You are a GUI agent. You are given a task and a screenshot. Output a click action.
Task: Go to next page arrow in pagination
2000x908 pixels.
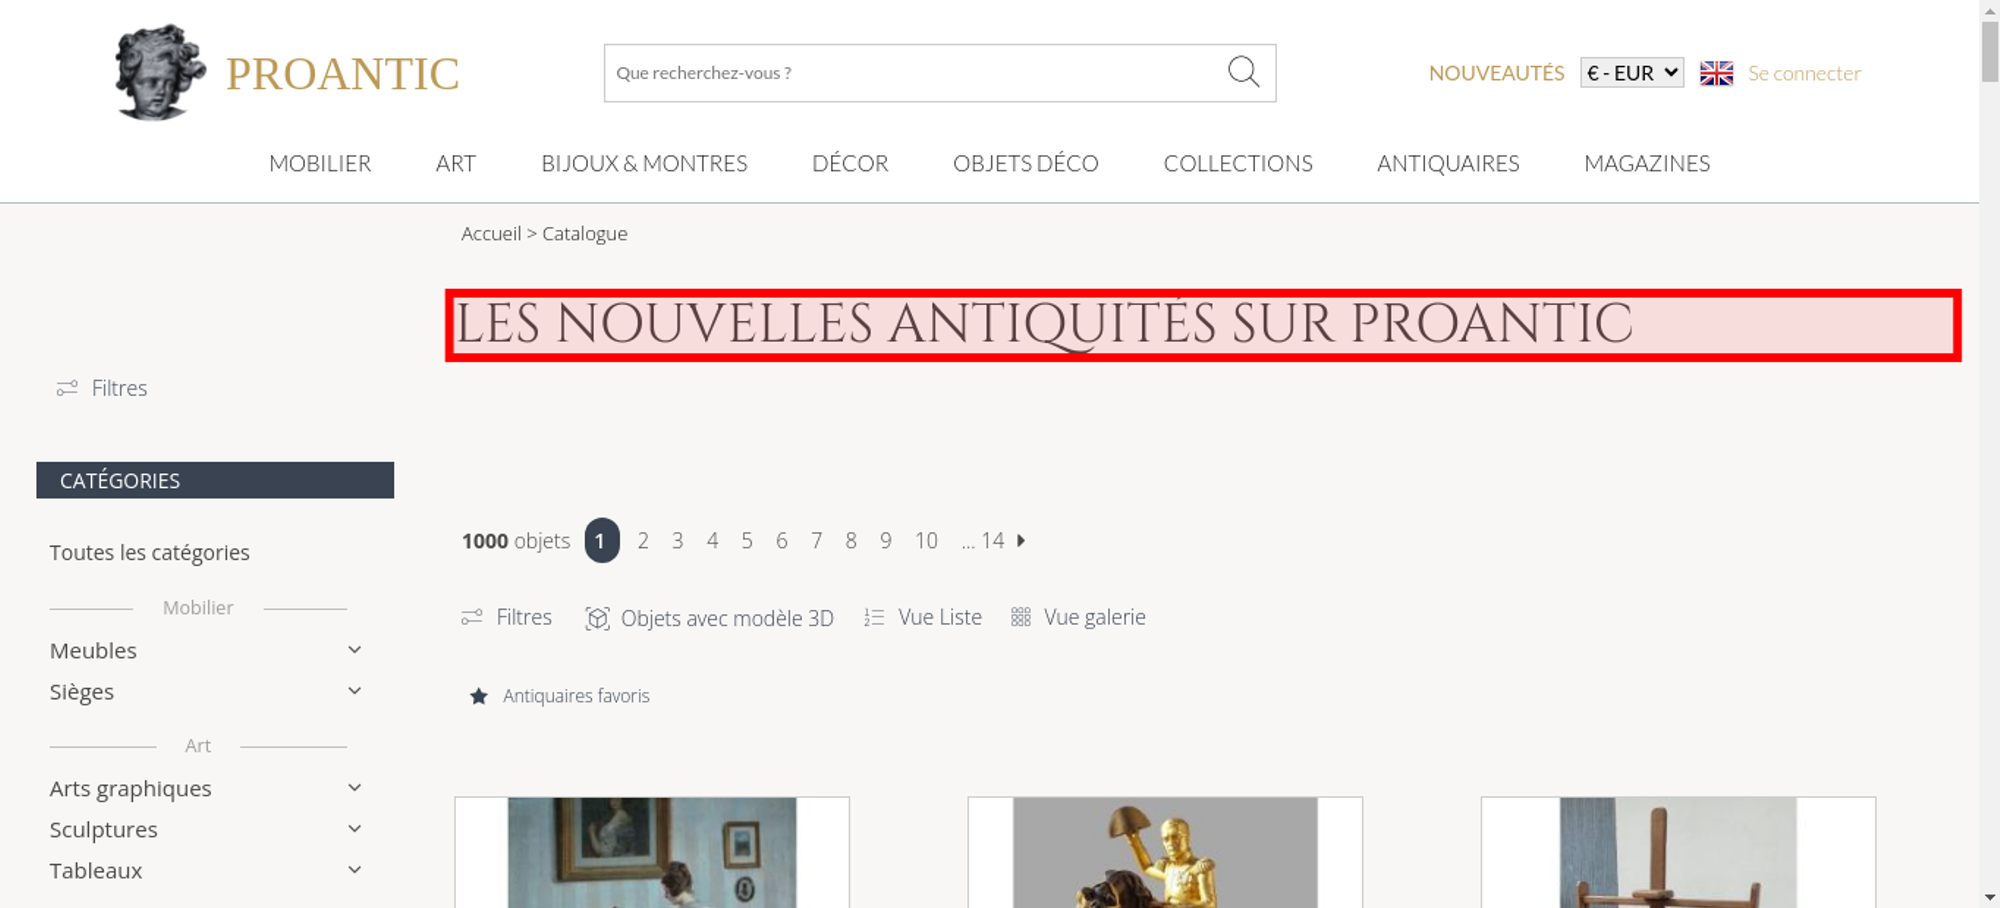1021,540
